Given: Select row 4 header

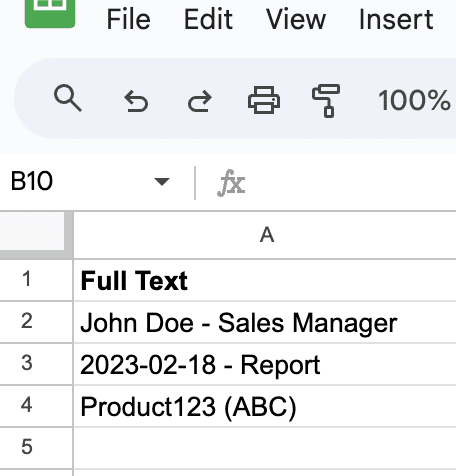Looking at the screenshot, I should click(36, 406).
